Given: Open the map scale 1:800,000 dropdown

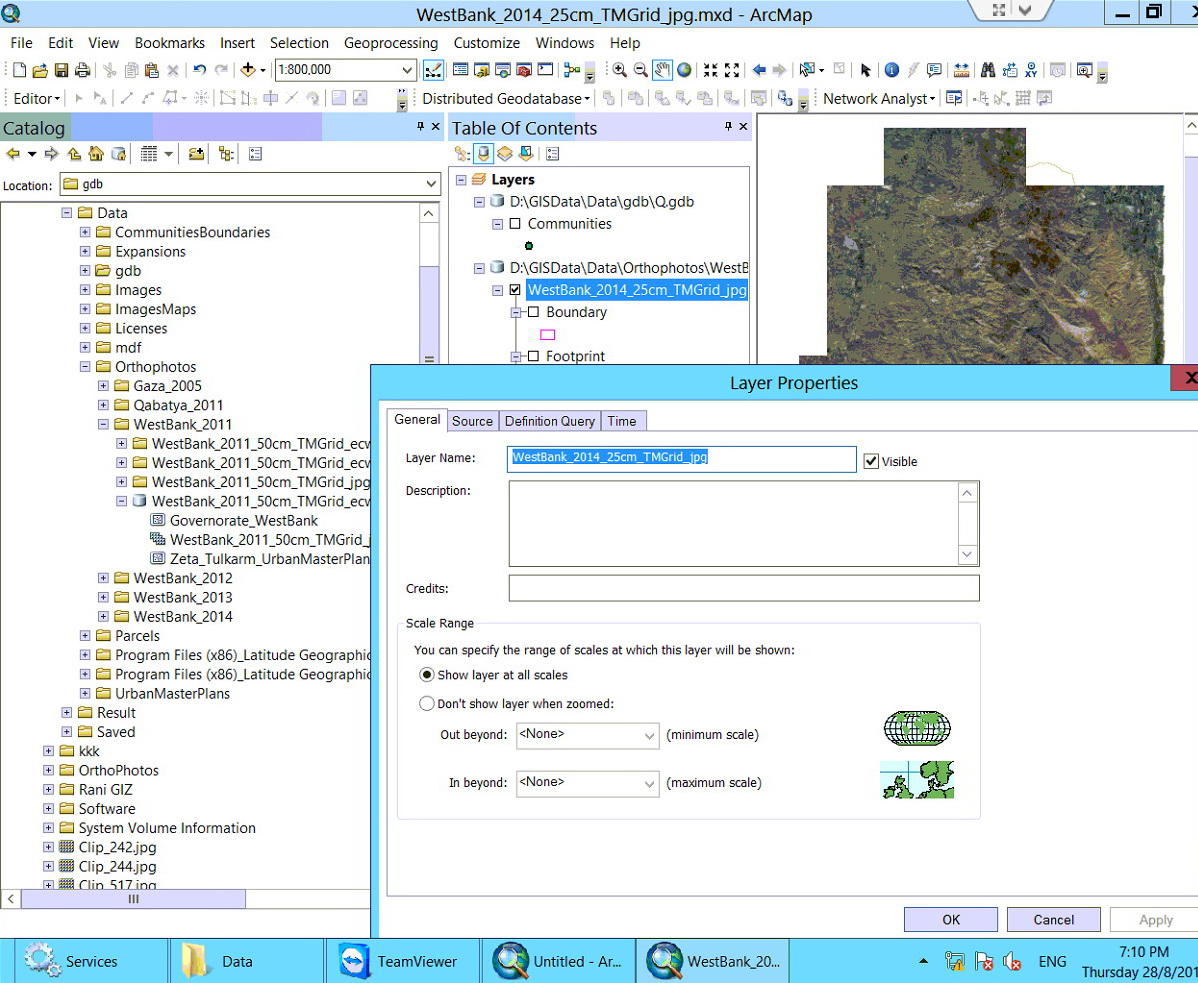Looking at the screenshot, I should 407,70.
